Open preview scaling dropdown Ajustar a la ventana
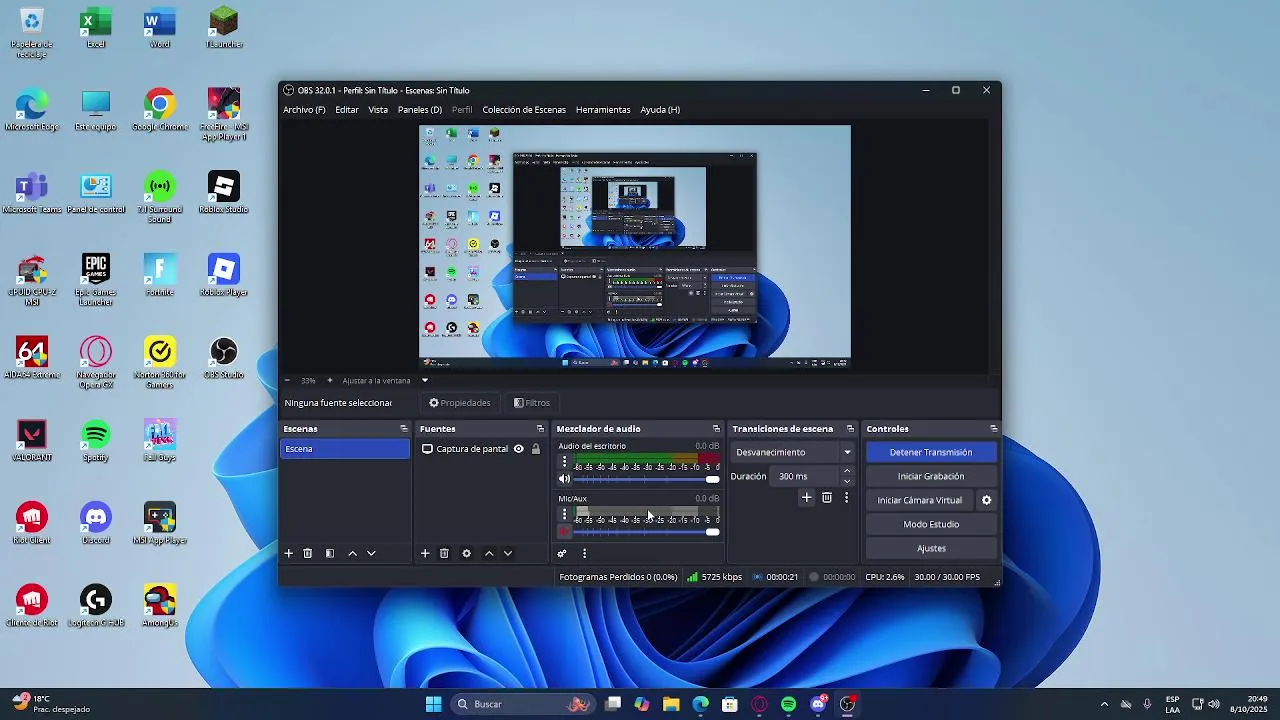The height and width of the screenshot is (720, 1280). [x=385, y=380]
